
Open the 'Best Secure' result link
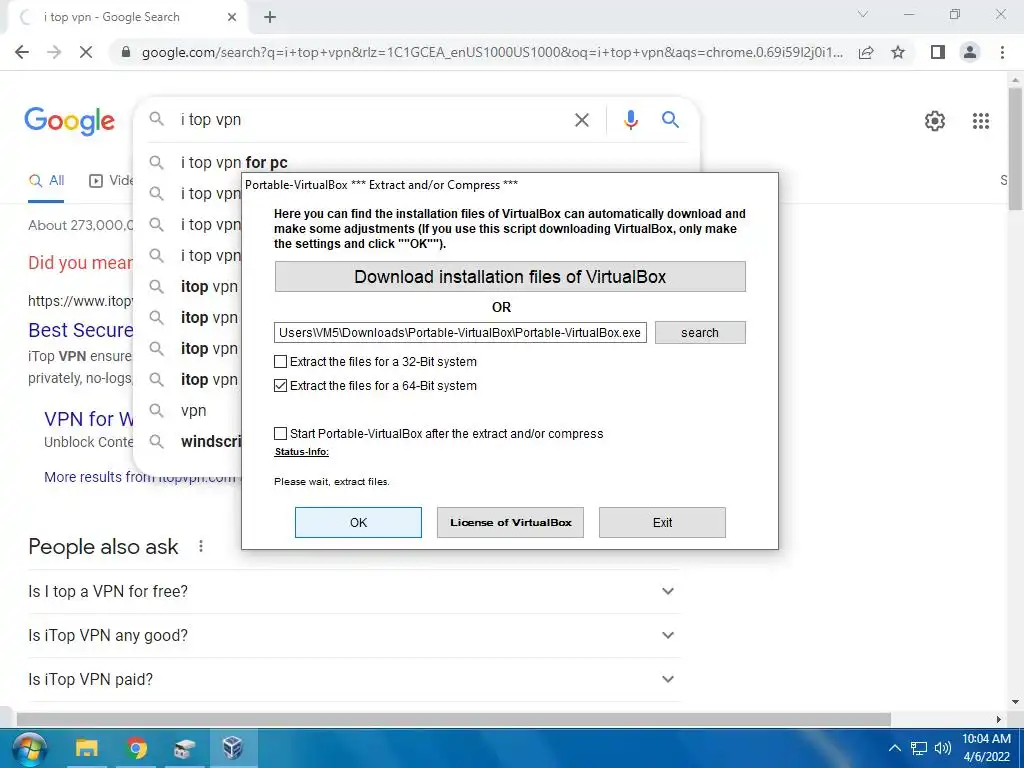[80, 330]
